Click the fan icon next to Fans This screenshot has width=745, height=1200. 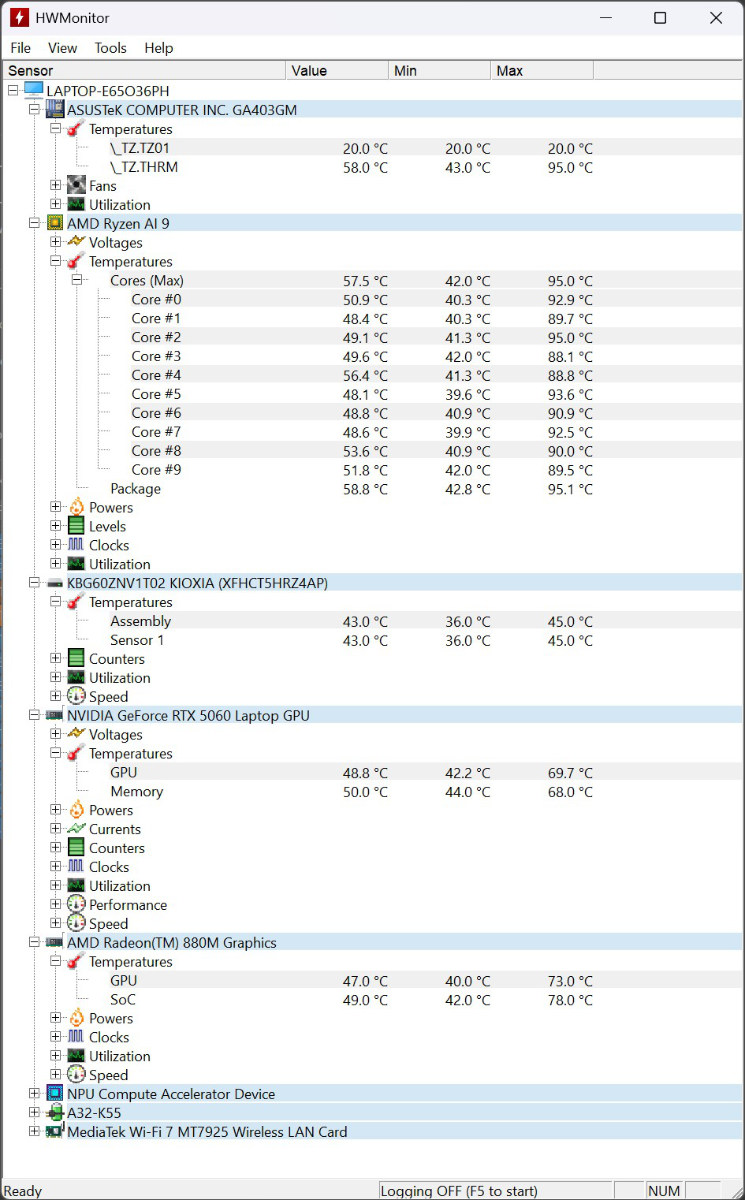click(76, 186)
